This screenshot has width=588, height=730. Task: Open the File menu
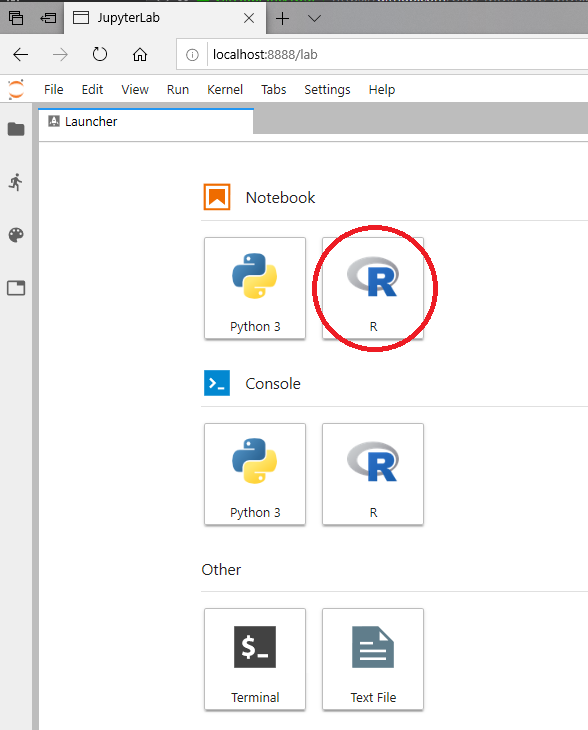point(54,89)
